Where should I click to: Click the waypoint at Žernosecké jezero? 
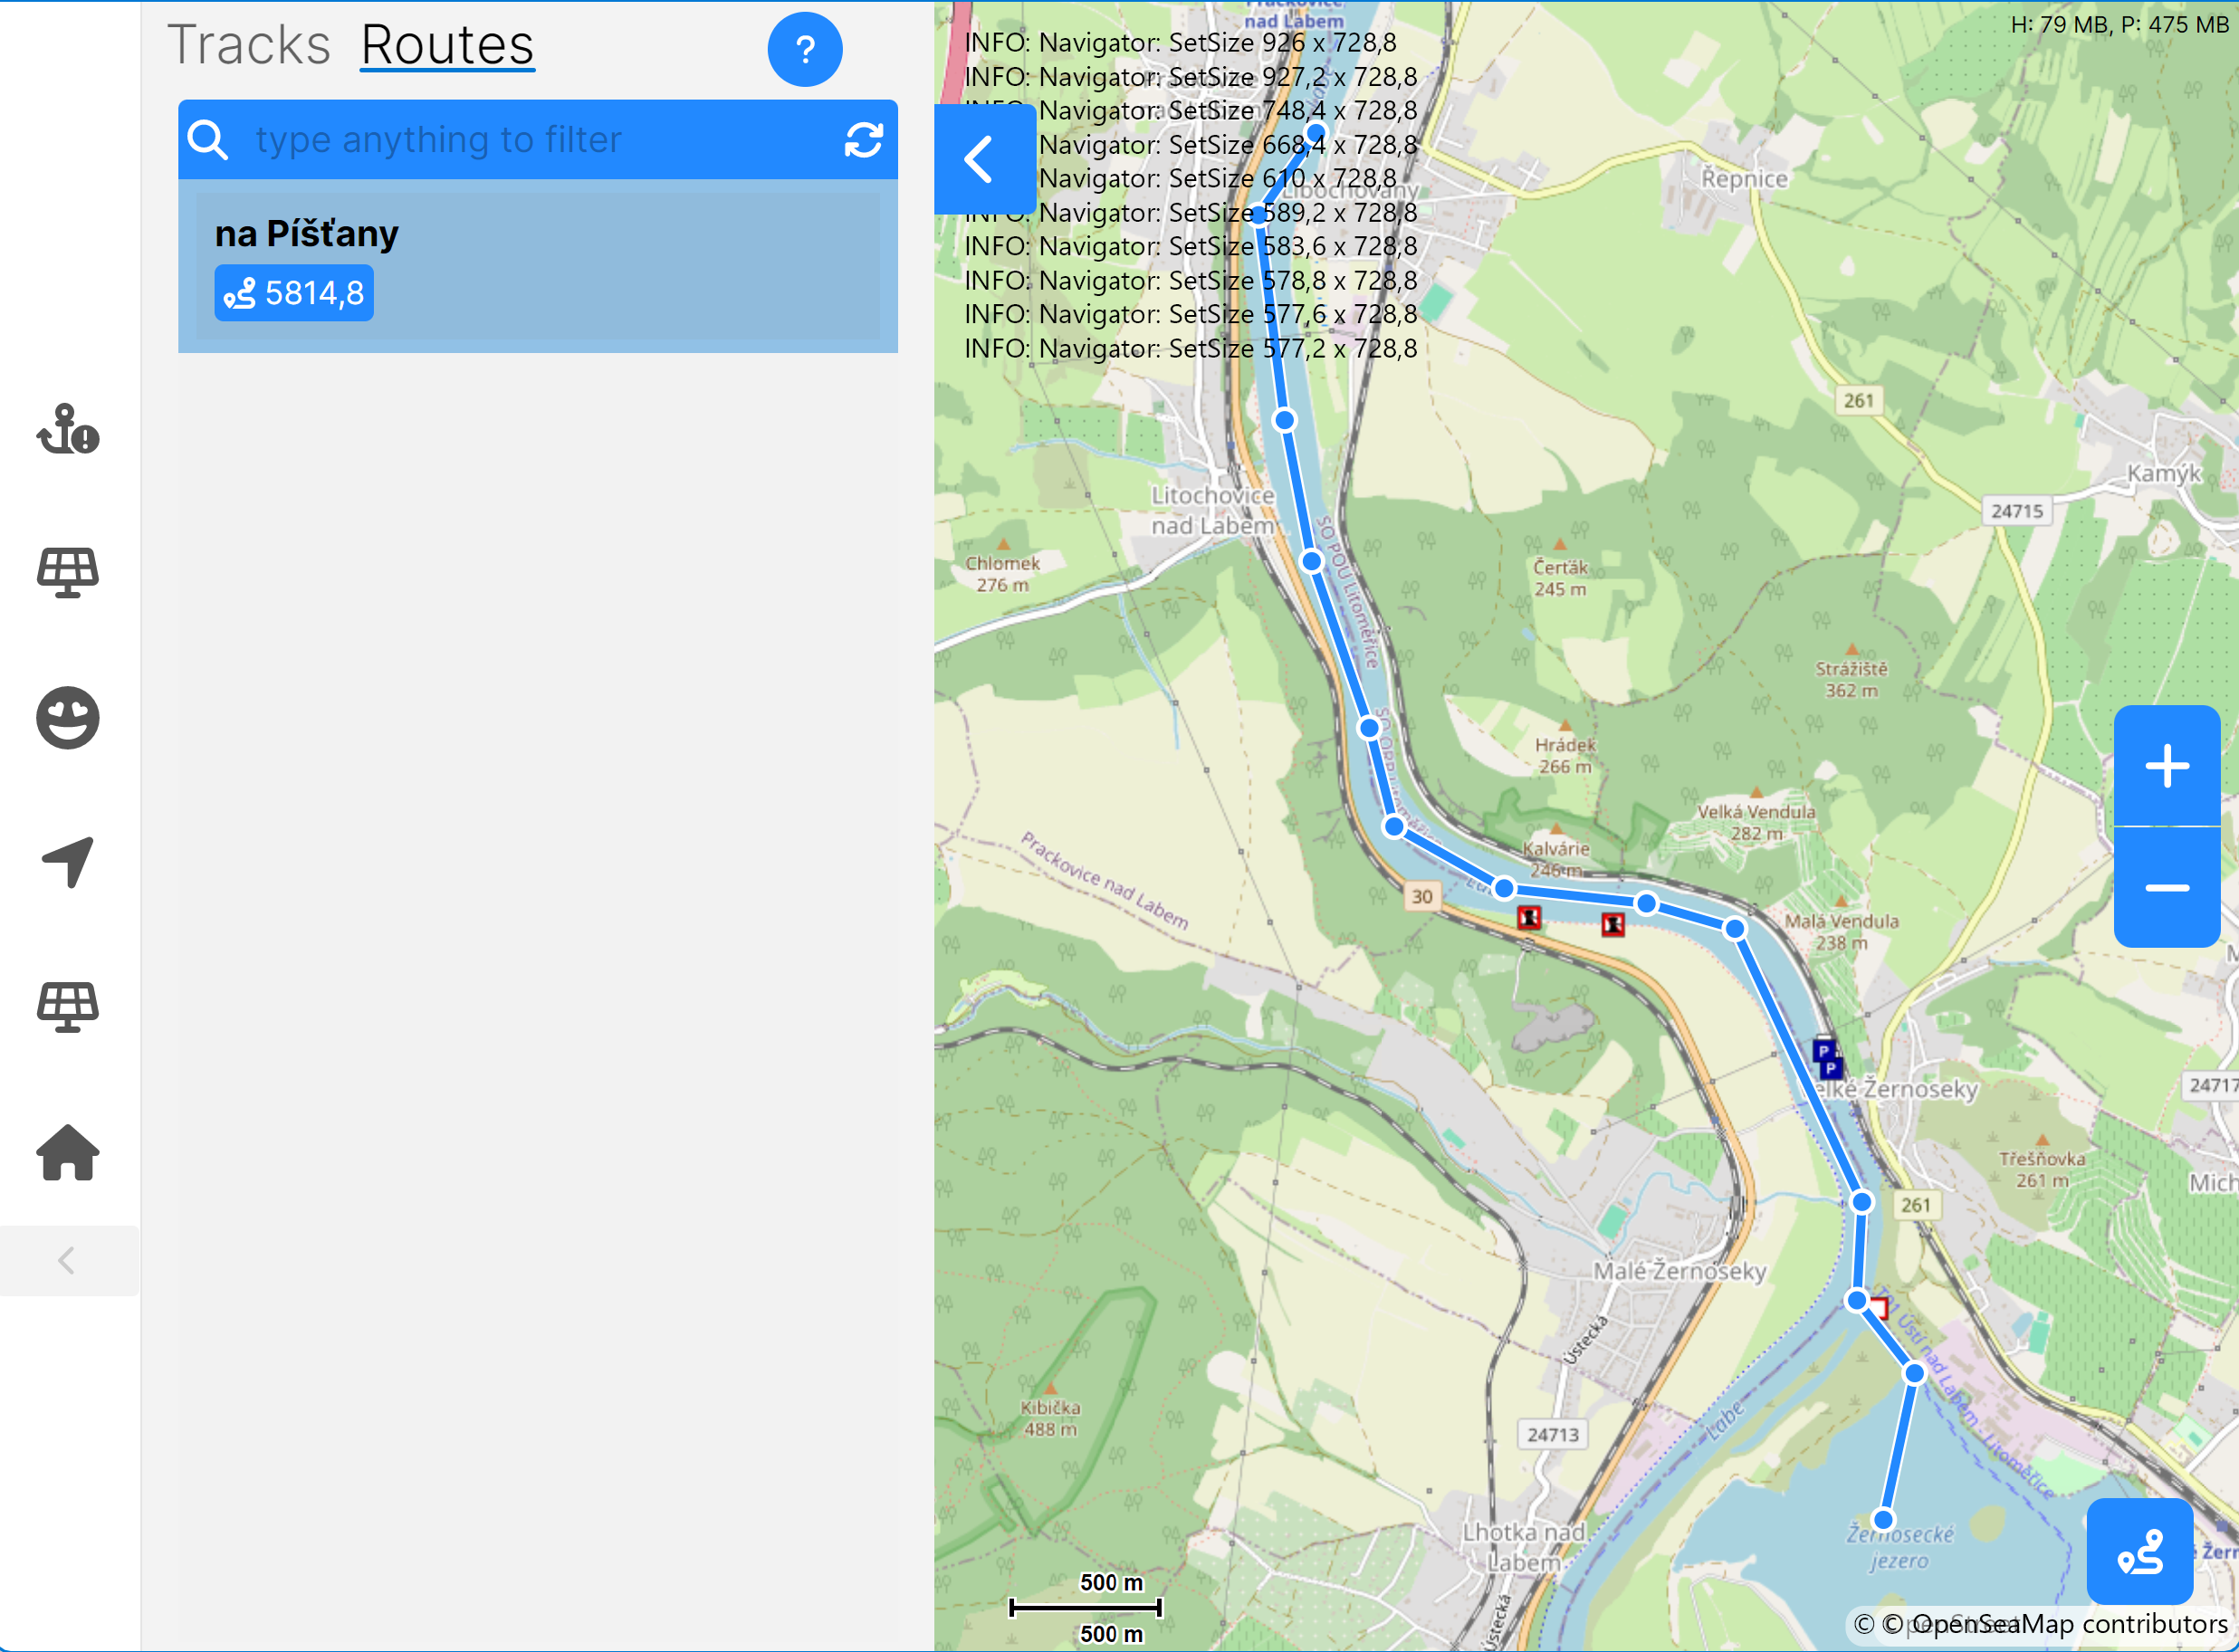[1884, 1520]
